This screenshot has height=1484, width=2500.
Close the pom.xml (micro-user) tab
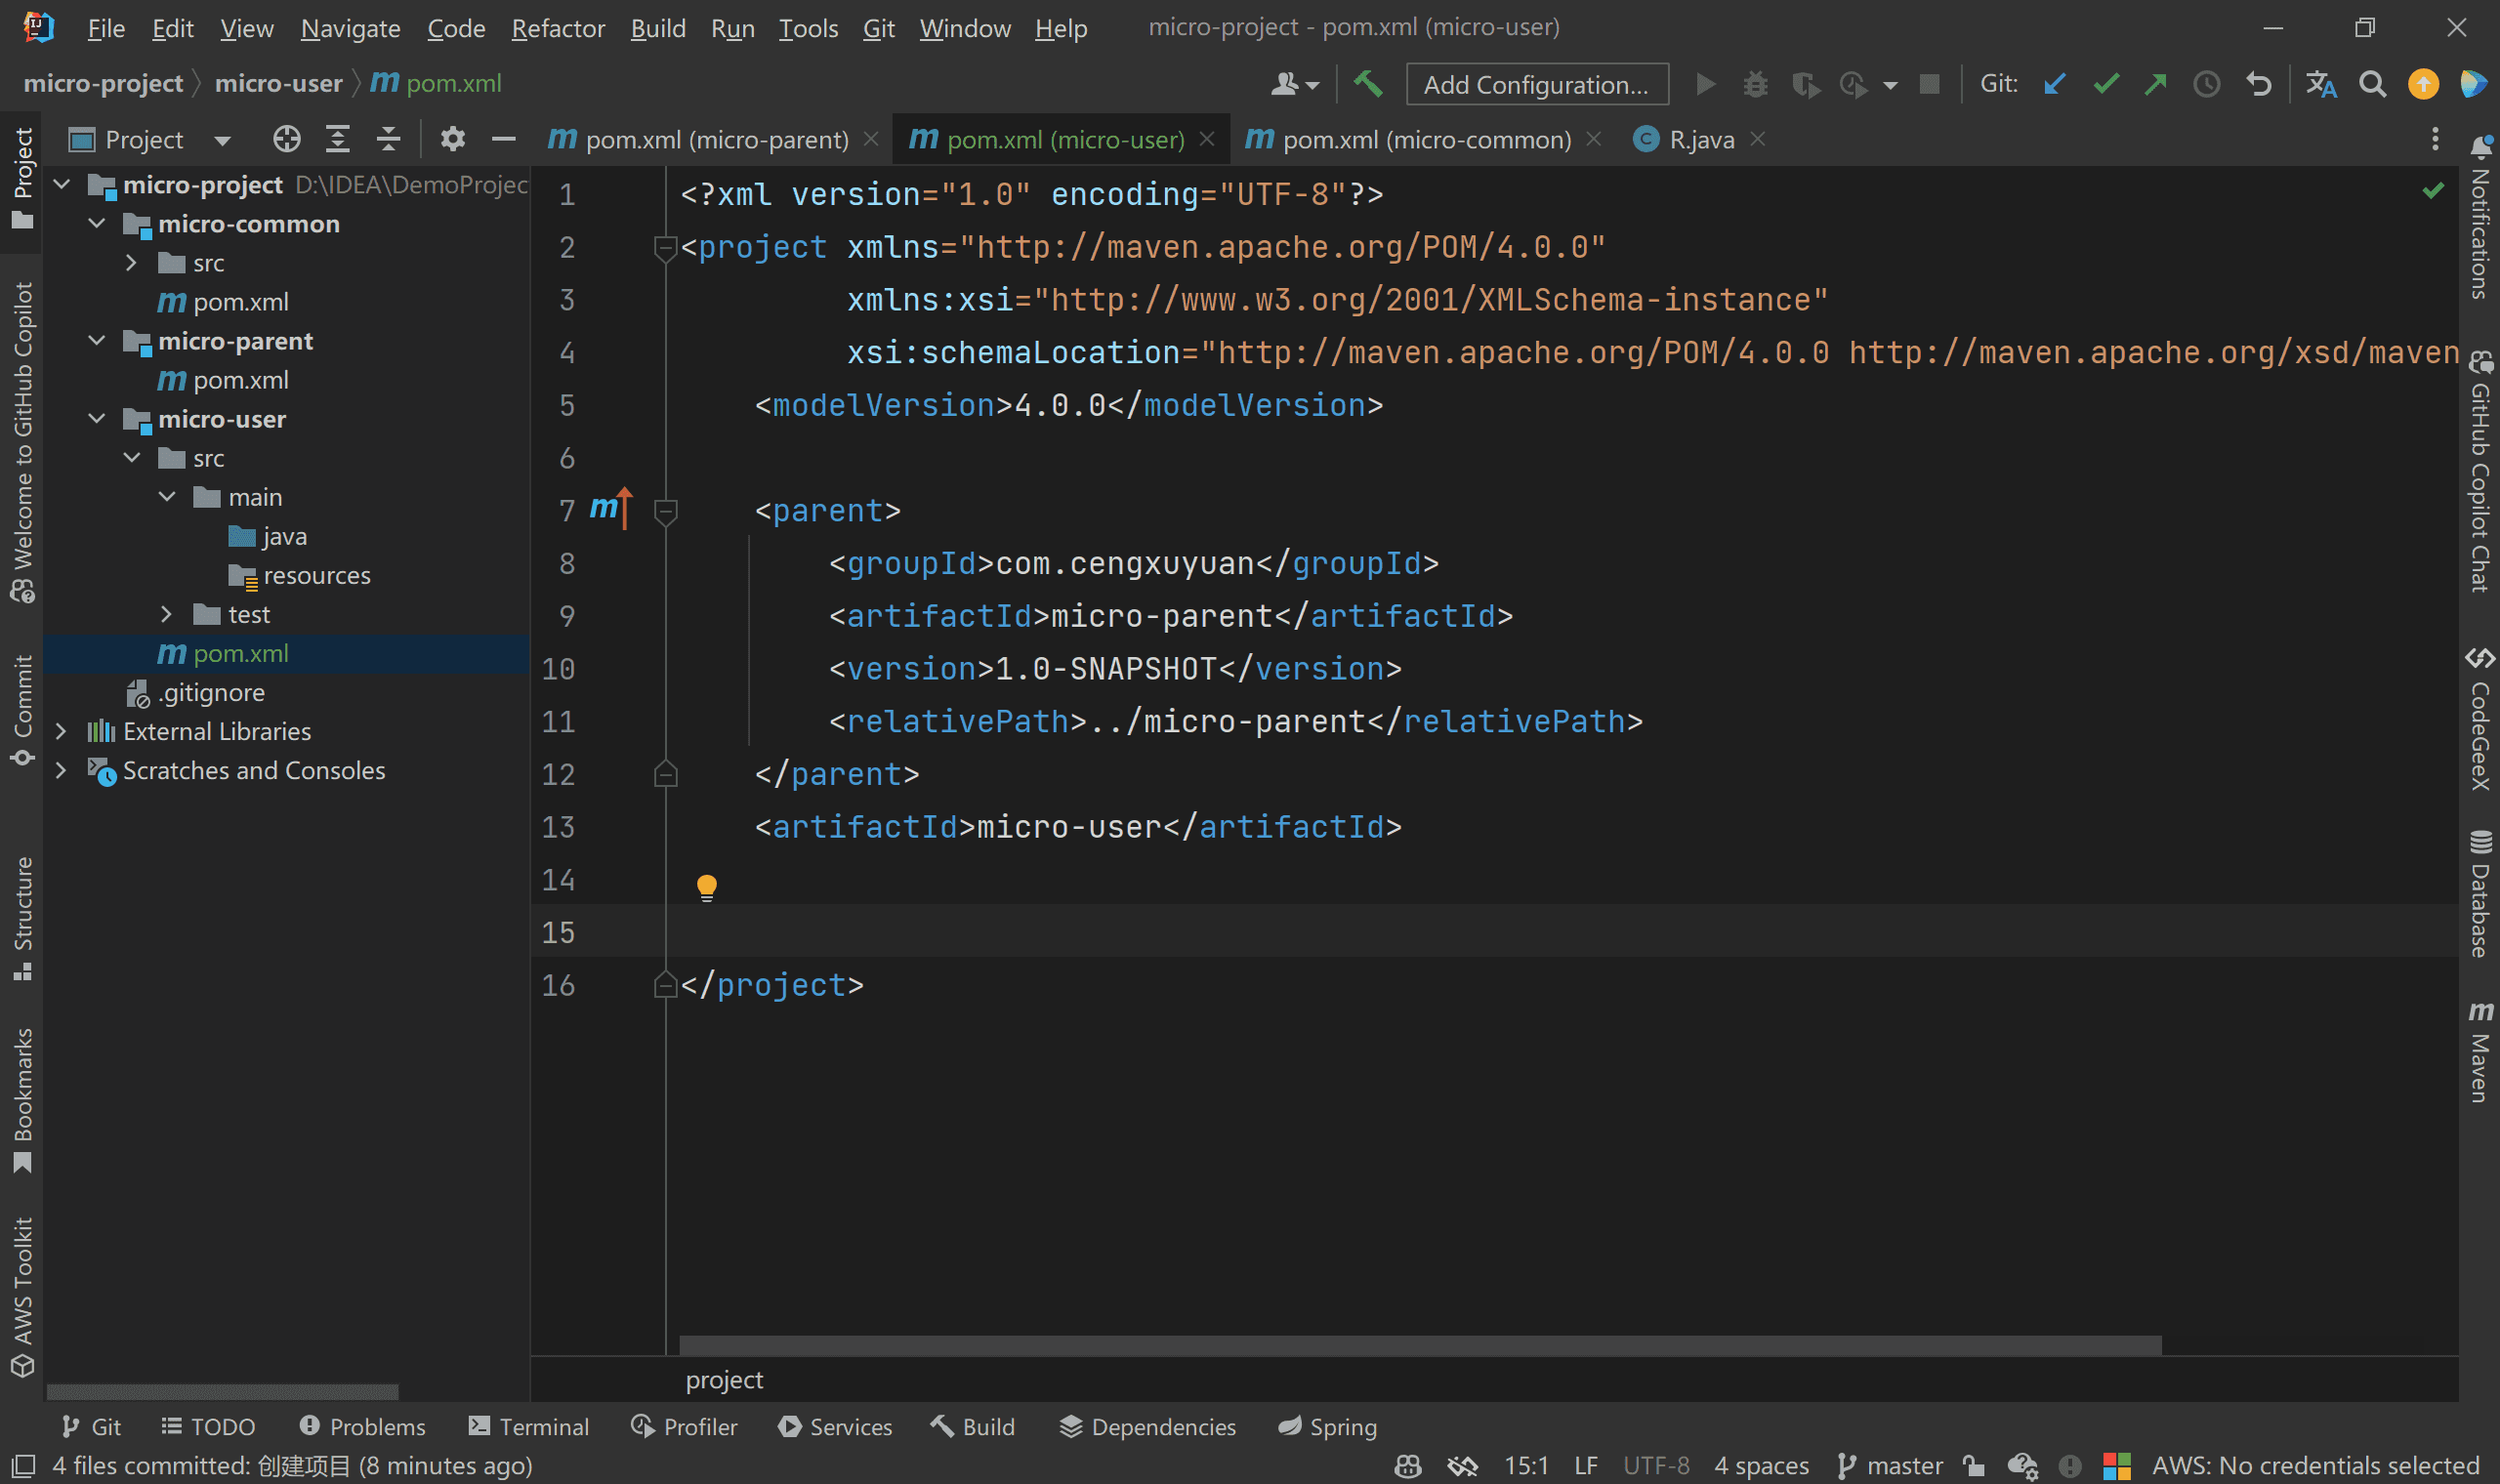click(1207, 139)
